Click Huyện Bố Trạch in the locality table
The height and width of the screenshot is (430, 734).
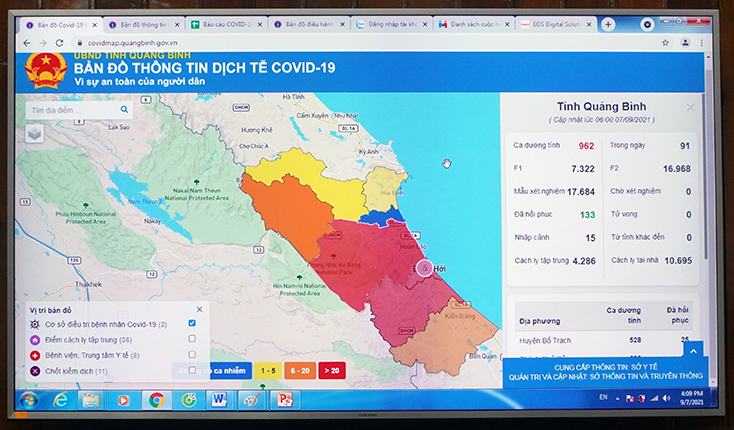(545, 341)
